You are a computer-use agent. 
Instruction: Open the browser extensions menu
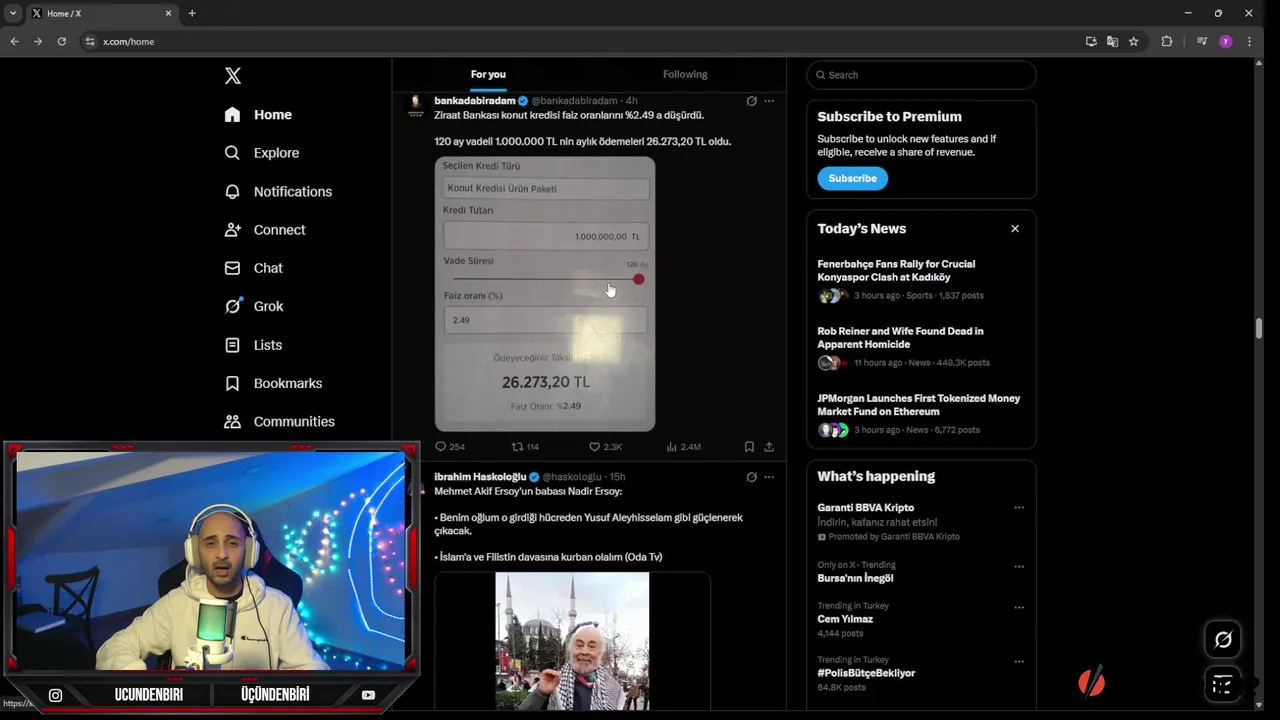point(1166,41)
